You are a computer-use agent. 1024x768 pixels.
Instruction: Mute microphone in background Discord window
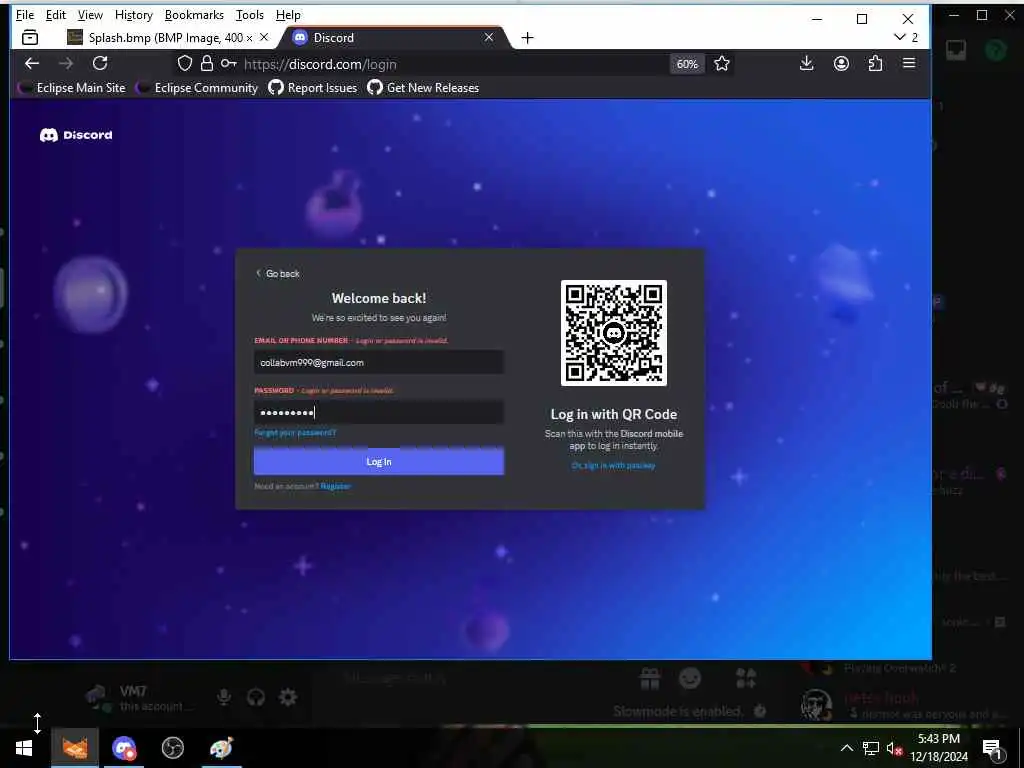pos(223,697)
